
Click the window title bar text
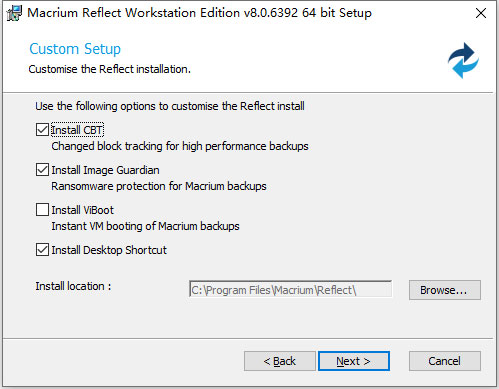(x=199, y=13)
